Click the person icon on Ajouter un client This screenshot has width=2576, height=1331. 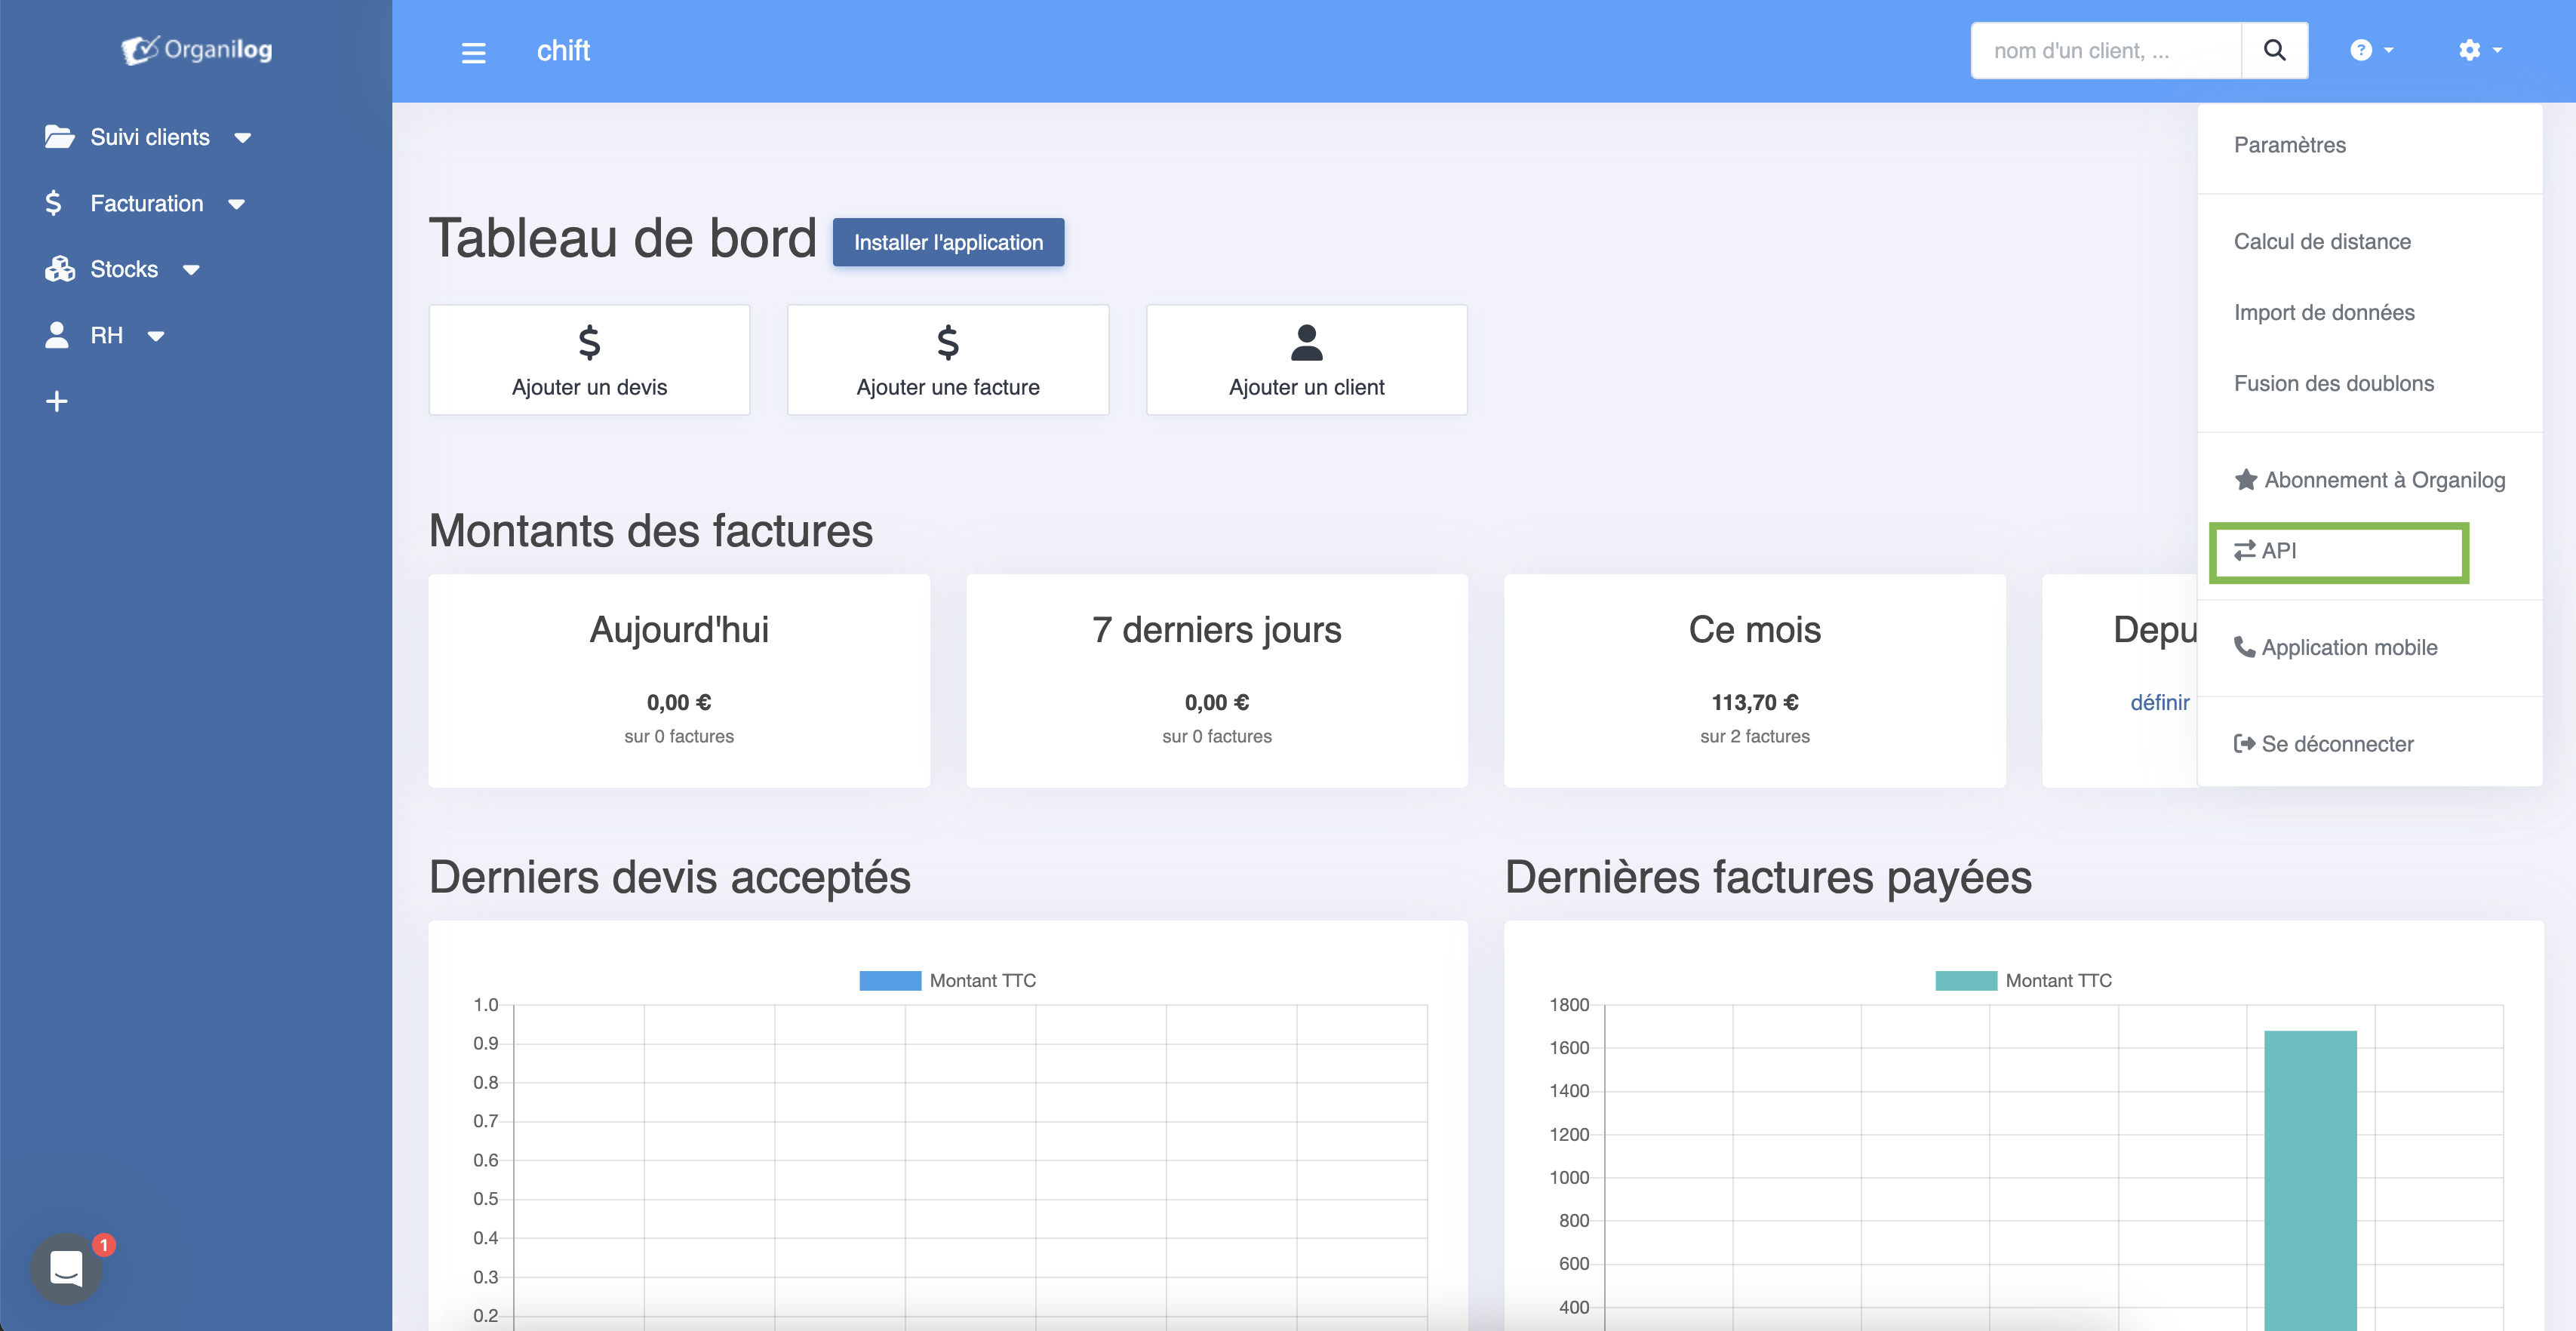tap(1306, 343)
